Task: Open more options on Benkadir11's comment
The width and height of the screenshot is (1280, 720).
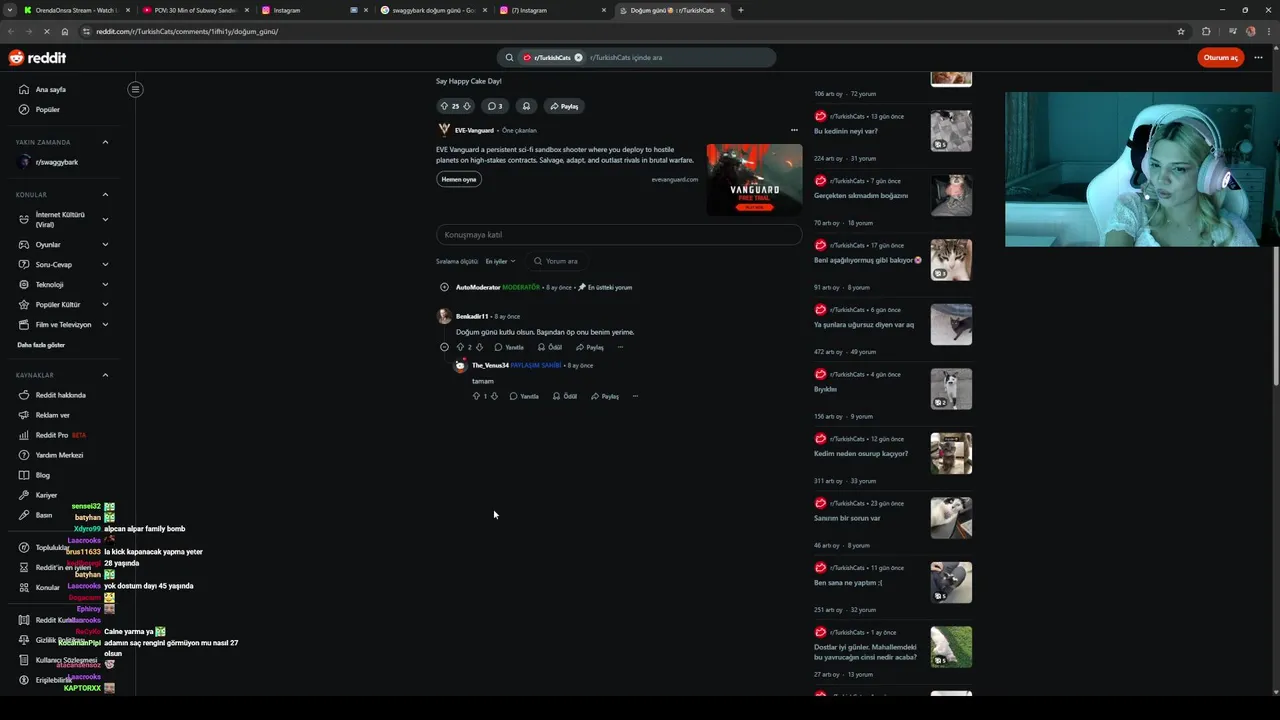Action: click(x=620, y=347)
